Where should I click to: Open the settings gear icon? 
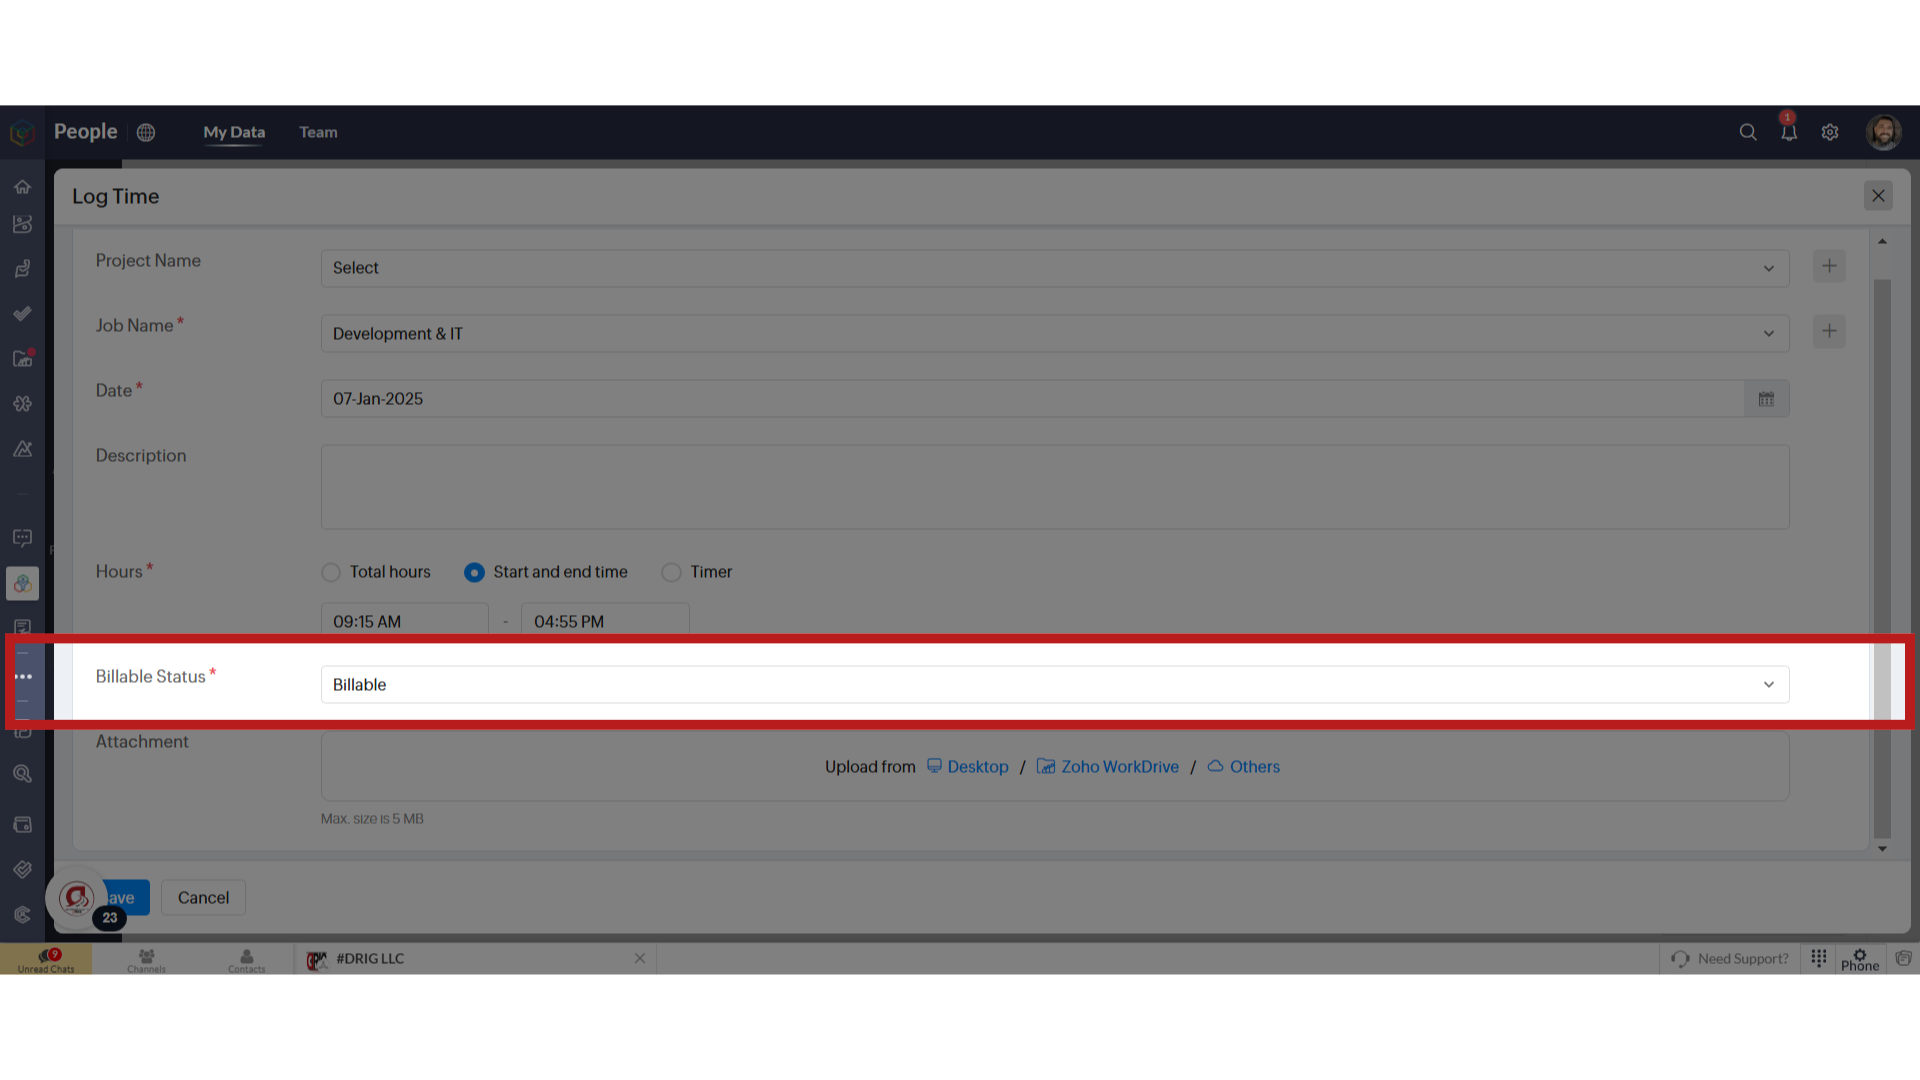click(1830, 132)
